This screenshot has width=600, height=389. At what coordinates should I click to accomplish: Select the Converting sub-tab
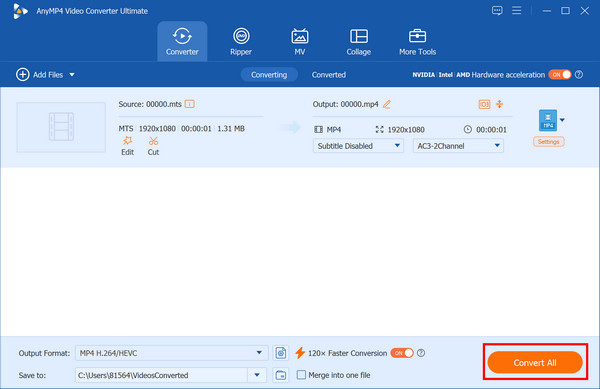(269, 75)
